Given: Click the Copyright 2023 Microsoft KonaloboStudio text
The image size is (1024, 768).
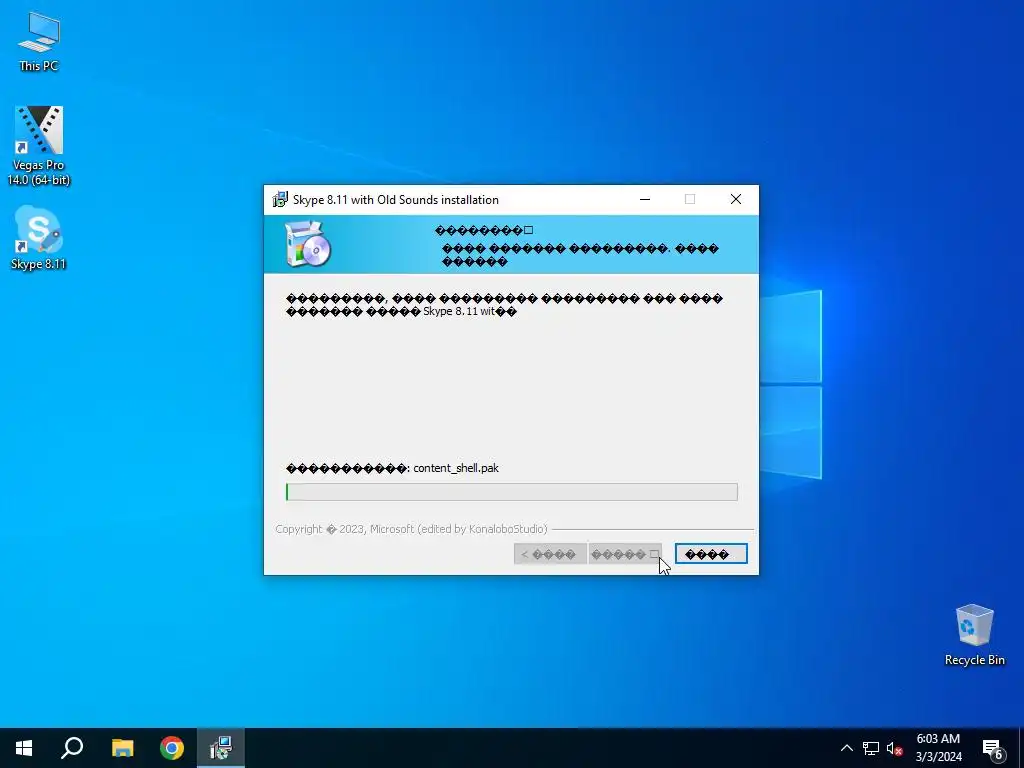Looking at the screenshot, I should (x=411, y=529).
